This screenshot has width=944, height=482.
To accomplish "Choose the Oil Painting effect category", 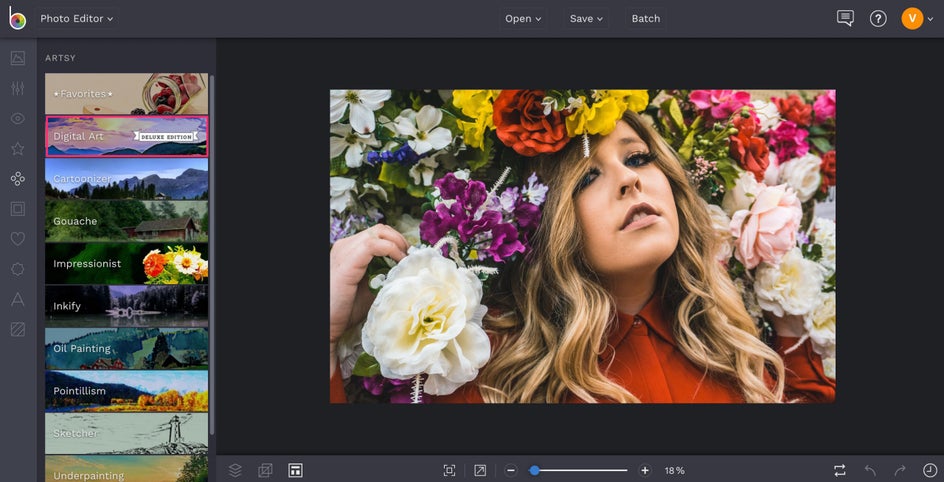I will [127, 349].
